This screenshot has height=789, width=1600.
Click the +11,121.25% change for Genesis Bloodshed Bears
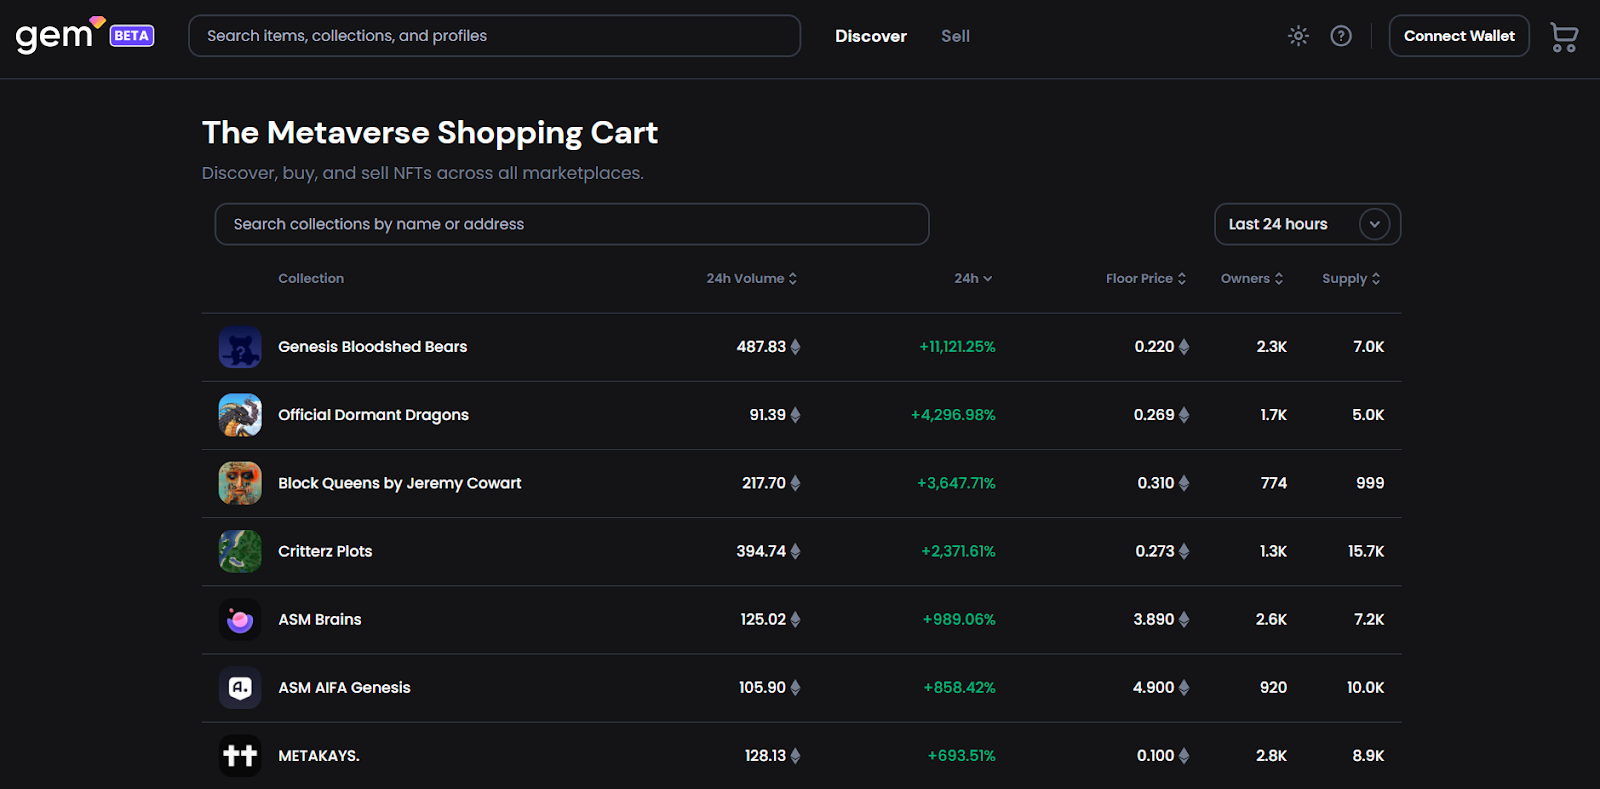(957, 347)
